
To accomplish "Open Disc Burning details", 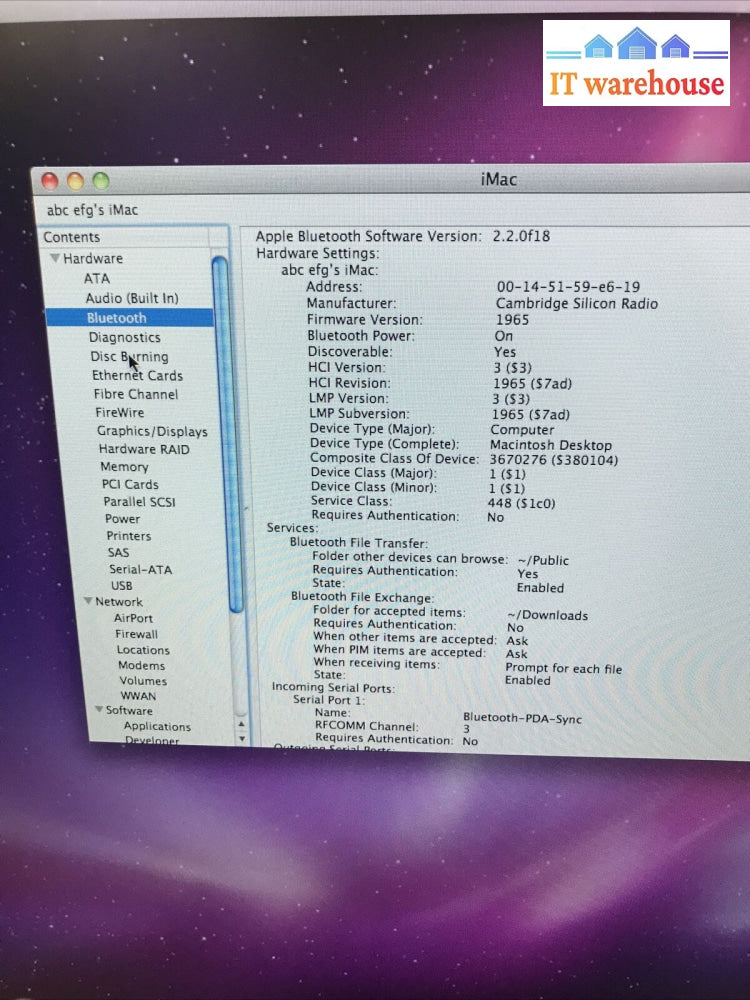I will (x=129, y=357).
